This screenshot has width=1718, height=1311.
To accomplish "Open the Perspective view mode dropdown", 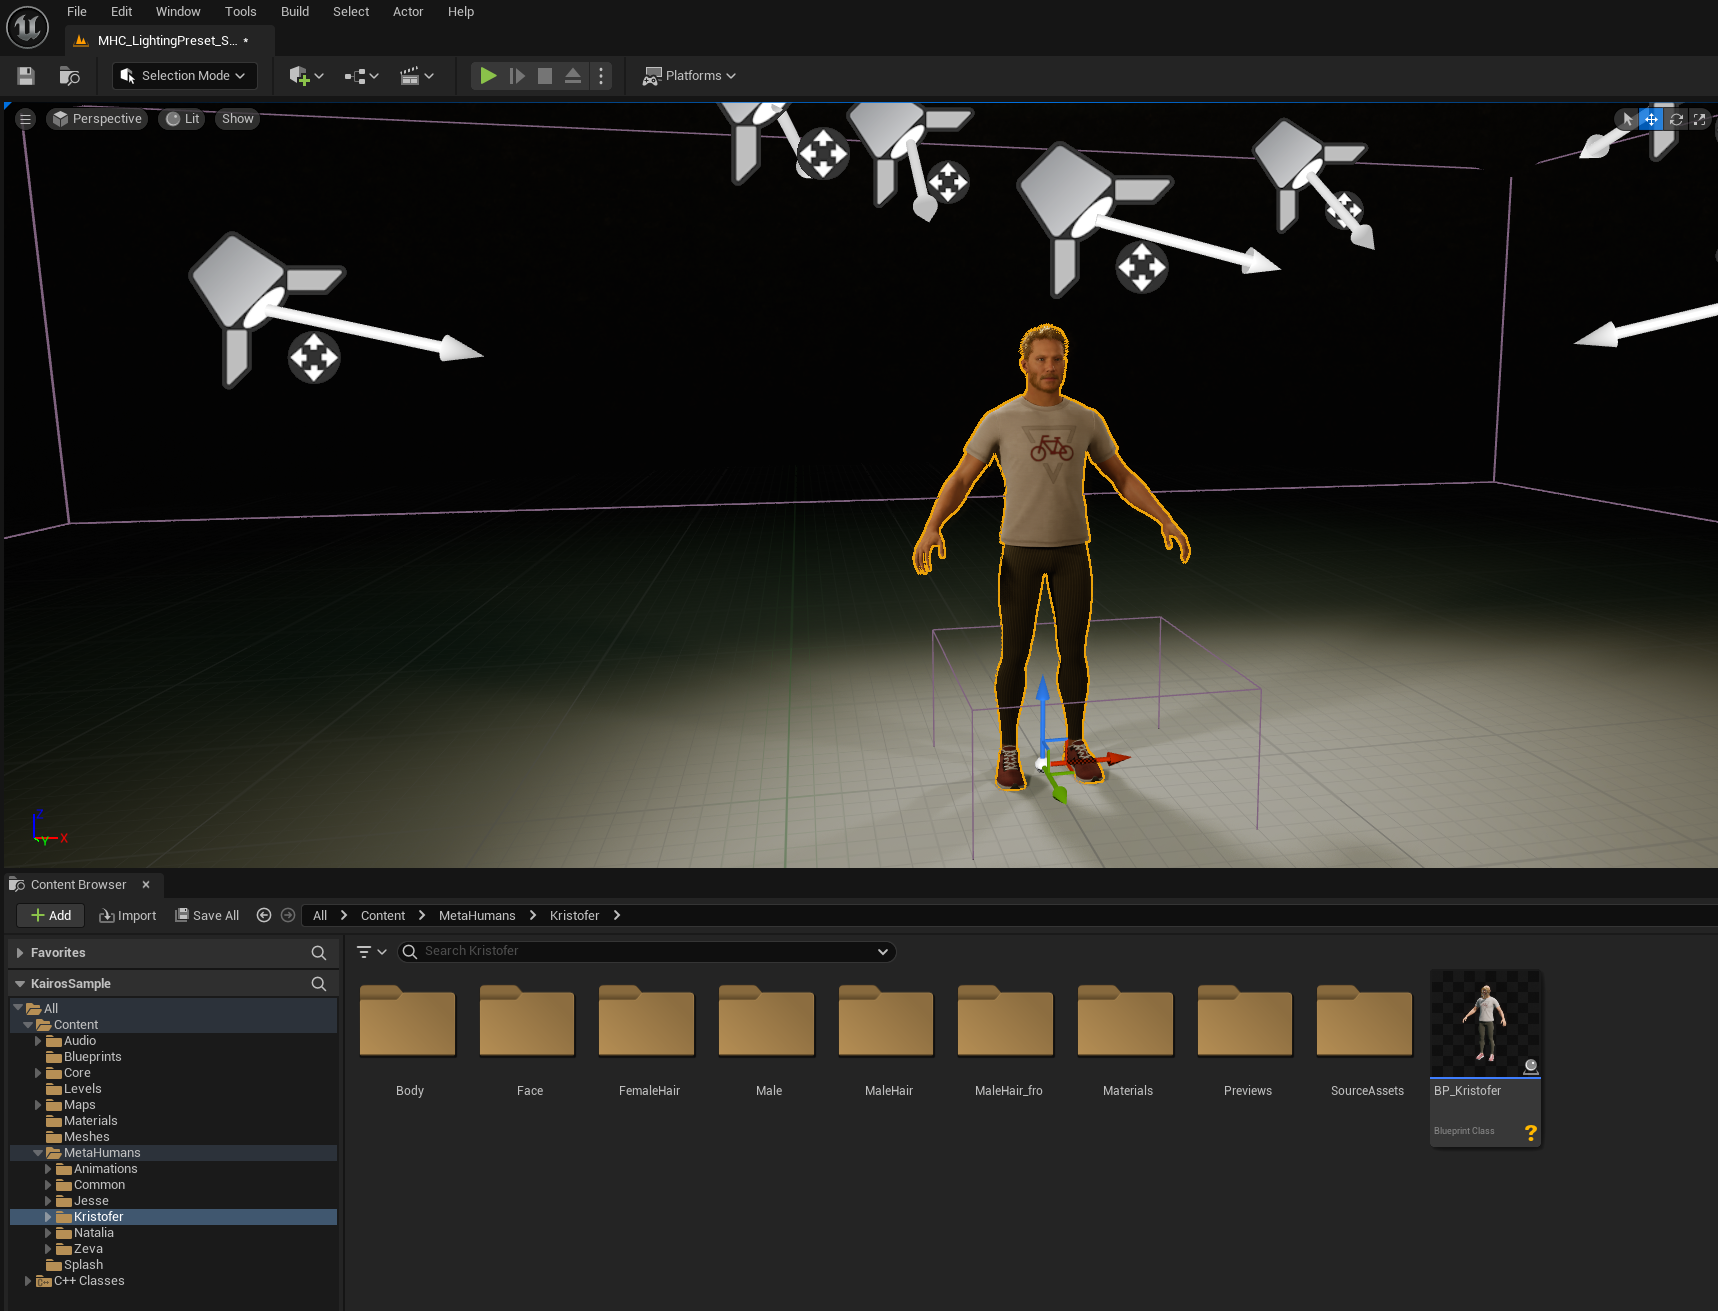I will [98, 119].
